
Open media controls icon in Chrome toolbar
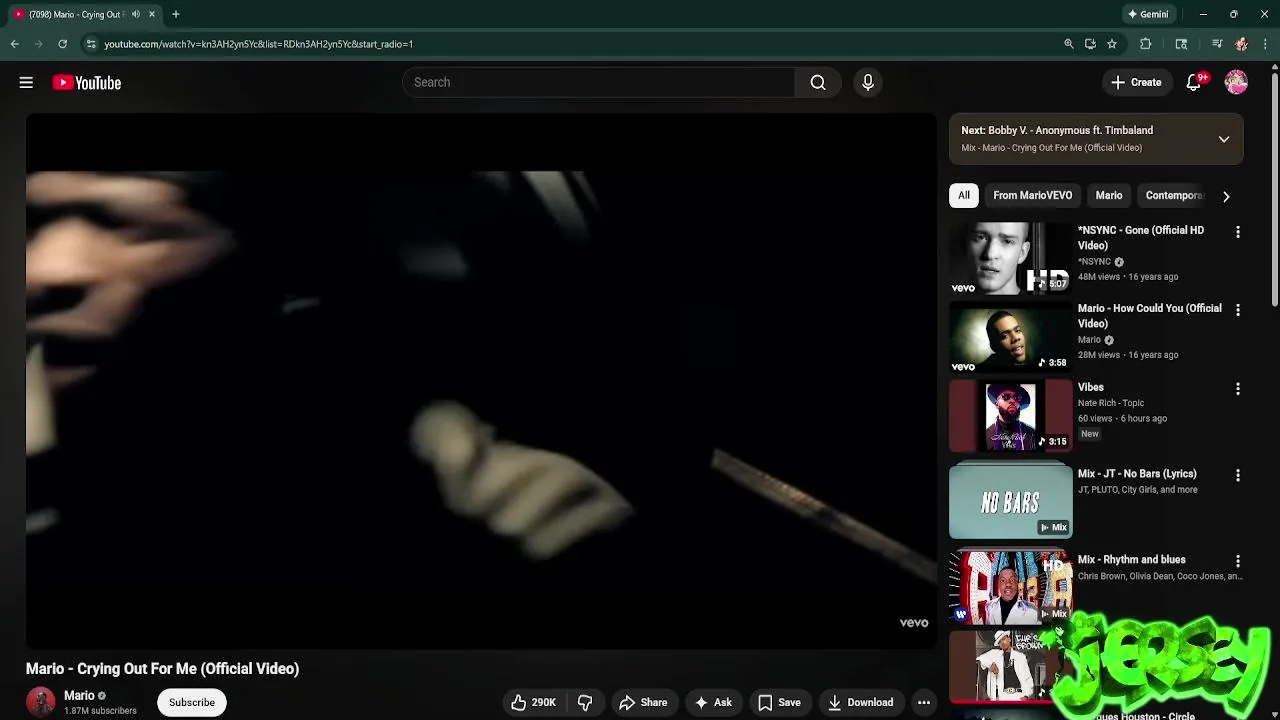[1216, 44]
